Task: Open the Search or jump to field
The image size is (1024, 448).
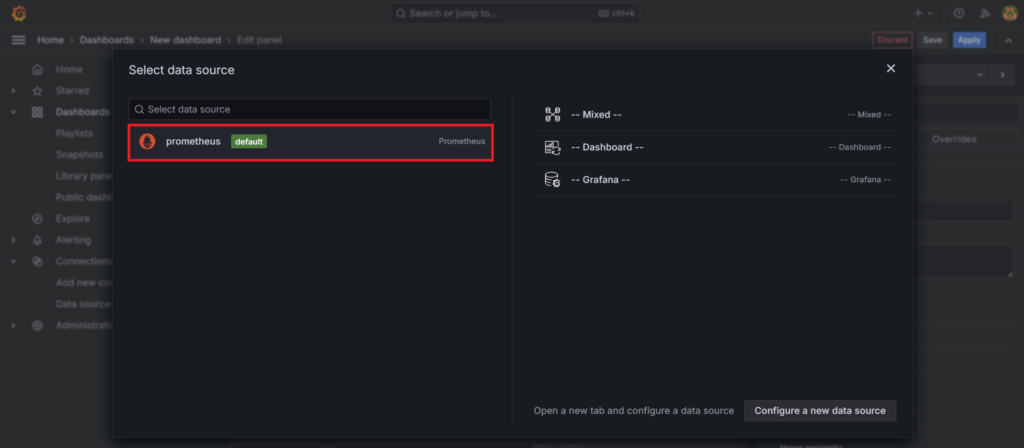Action: (x=515, y=13)
